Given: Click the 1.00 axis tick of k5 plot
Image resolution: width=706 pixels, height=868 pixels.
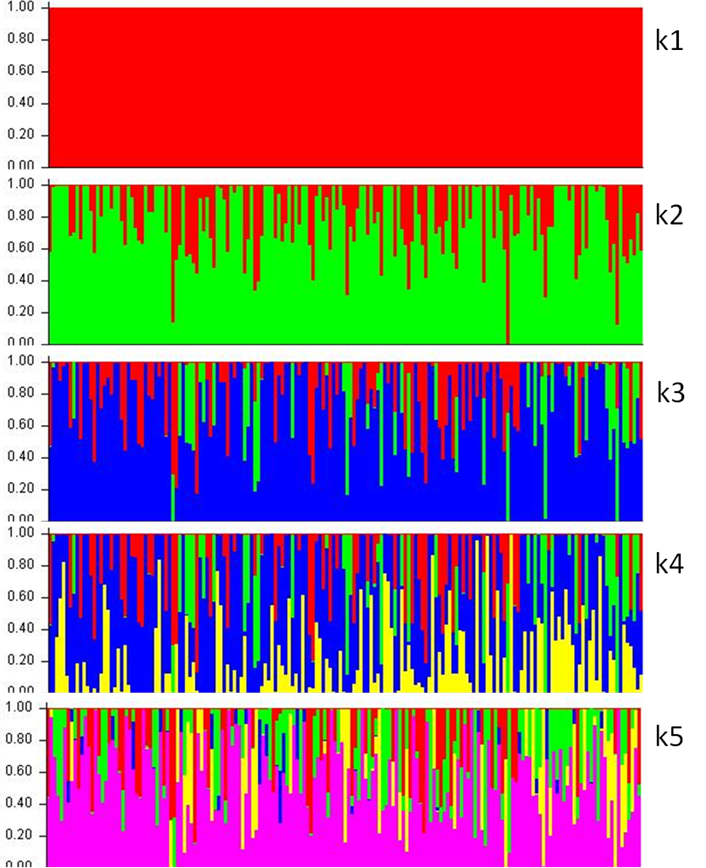Looking at the screenshot, I should (x=20, y=707).
